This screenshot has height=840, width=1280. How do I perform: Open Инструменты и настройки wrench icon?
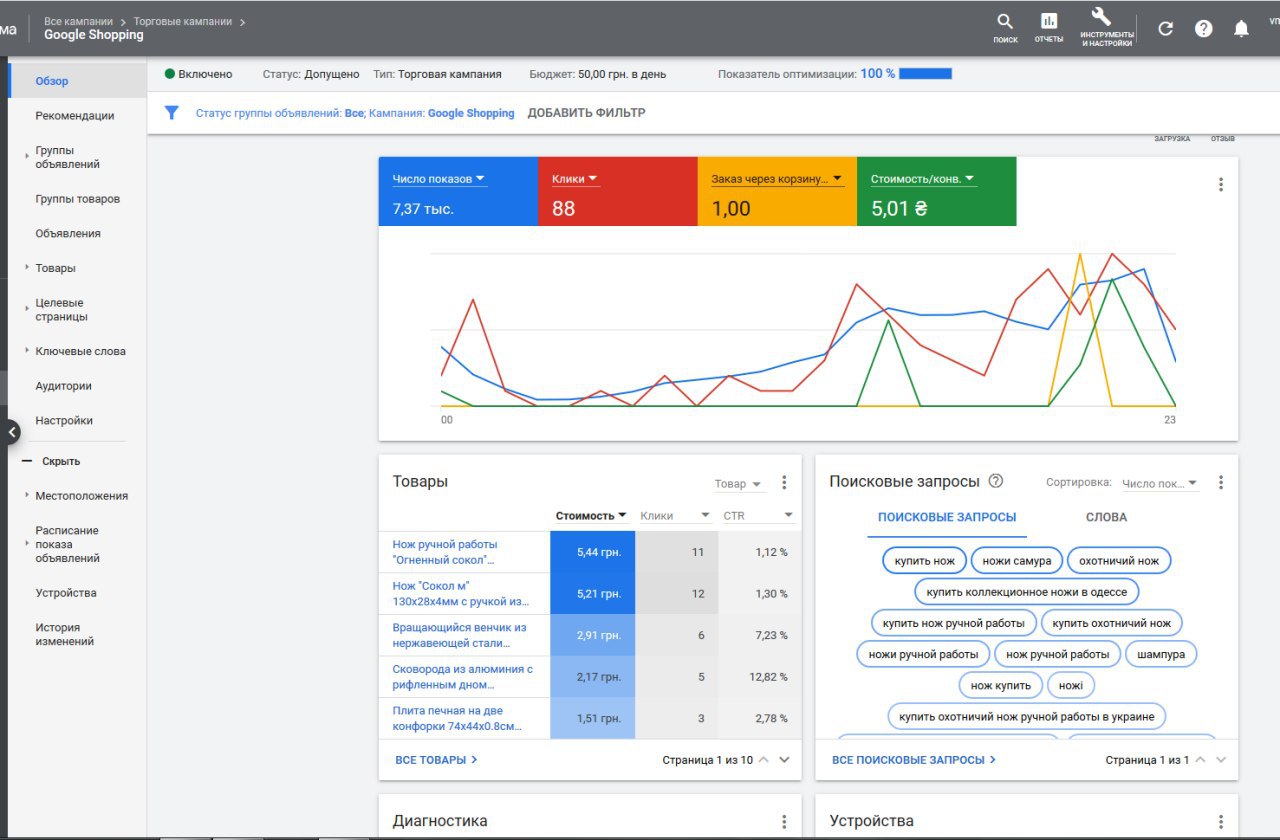point(1101,17)
